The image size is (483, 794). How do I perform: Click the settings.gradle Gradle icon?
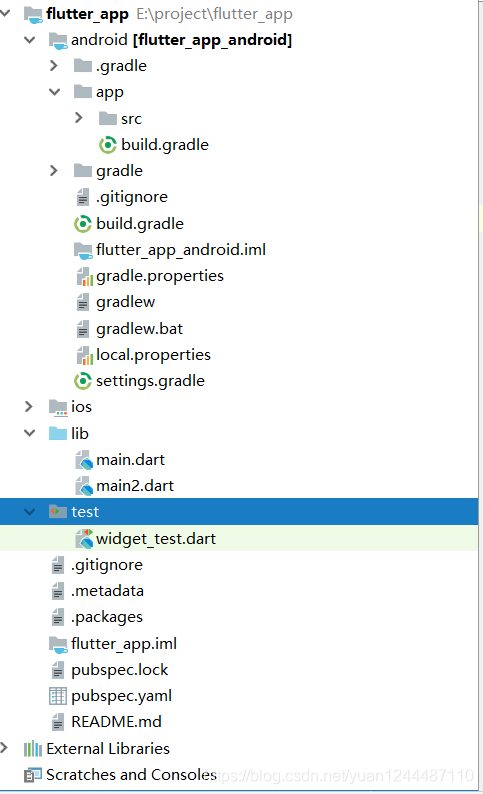[x=83, y=381]
